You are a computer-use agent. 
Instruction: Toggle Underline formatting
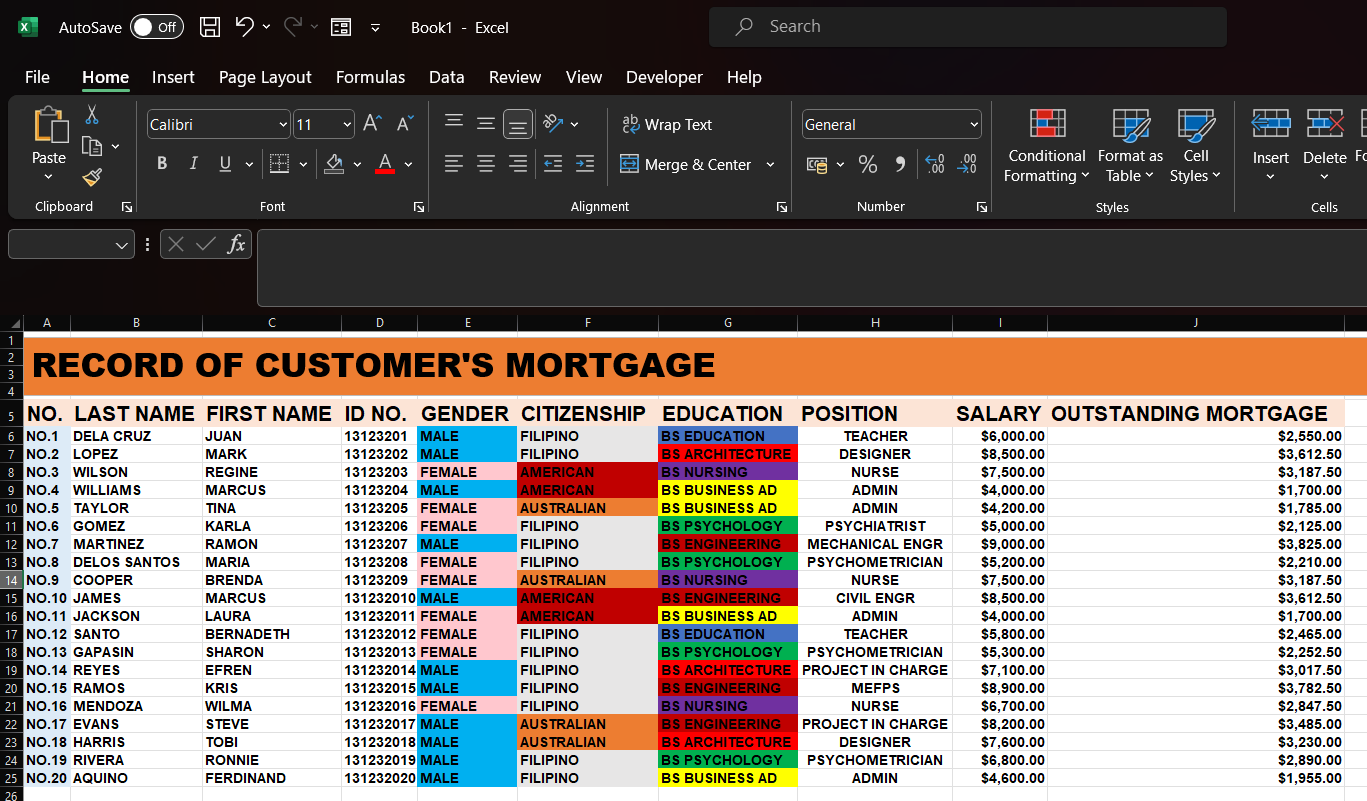click(225, 164)
